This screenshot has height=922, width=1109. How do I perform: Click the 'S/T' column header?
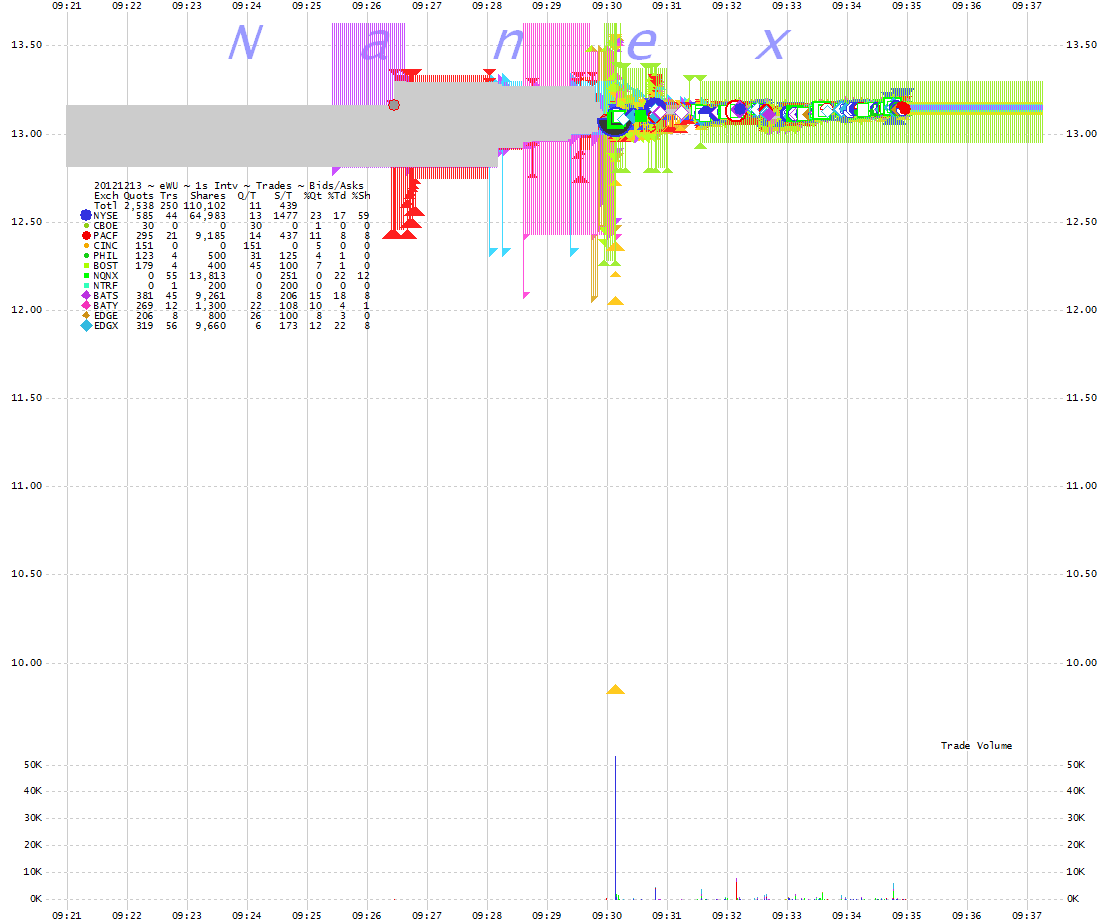283,196
